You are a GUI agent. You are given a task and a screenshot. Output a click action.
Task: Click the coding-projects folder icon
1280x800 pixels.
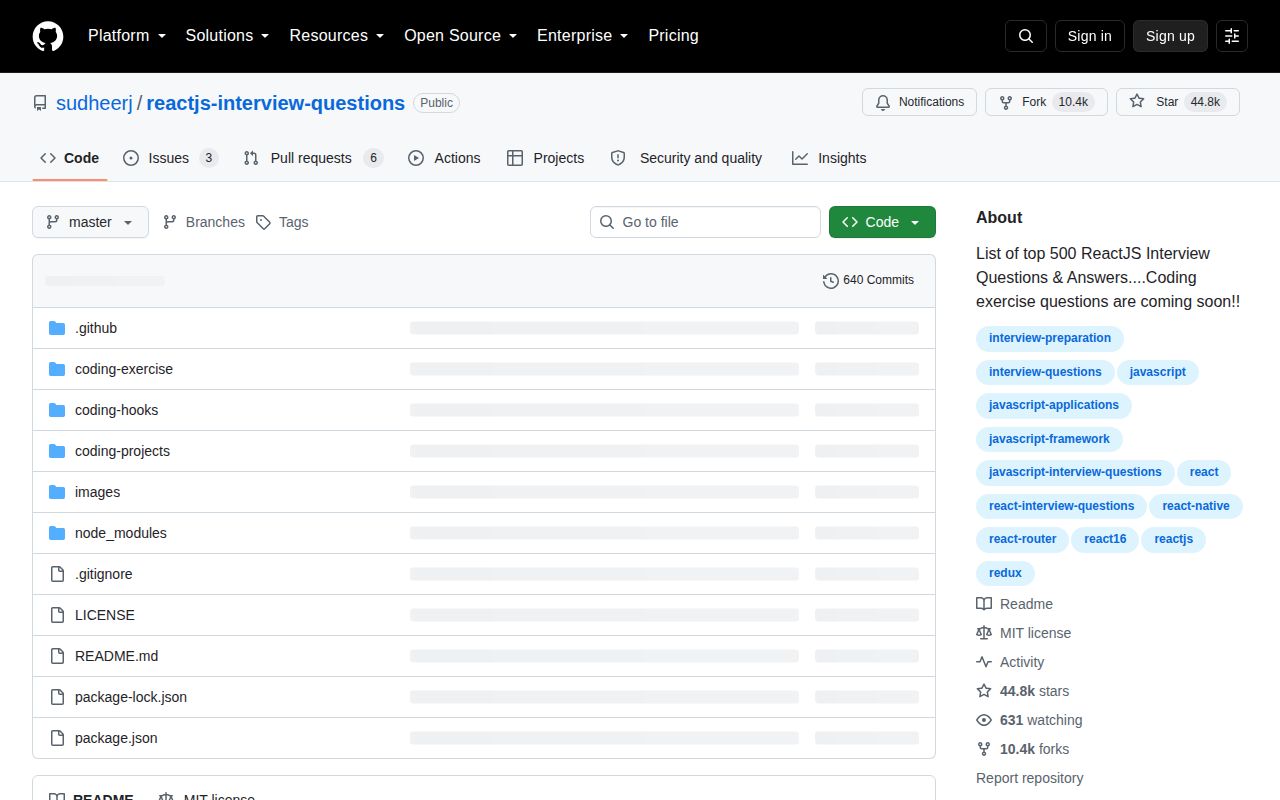(x=57, y=451)
